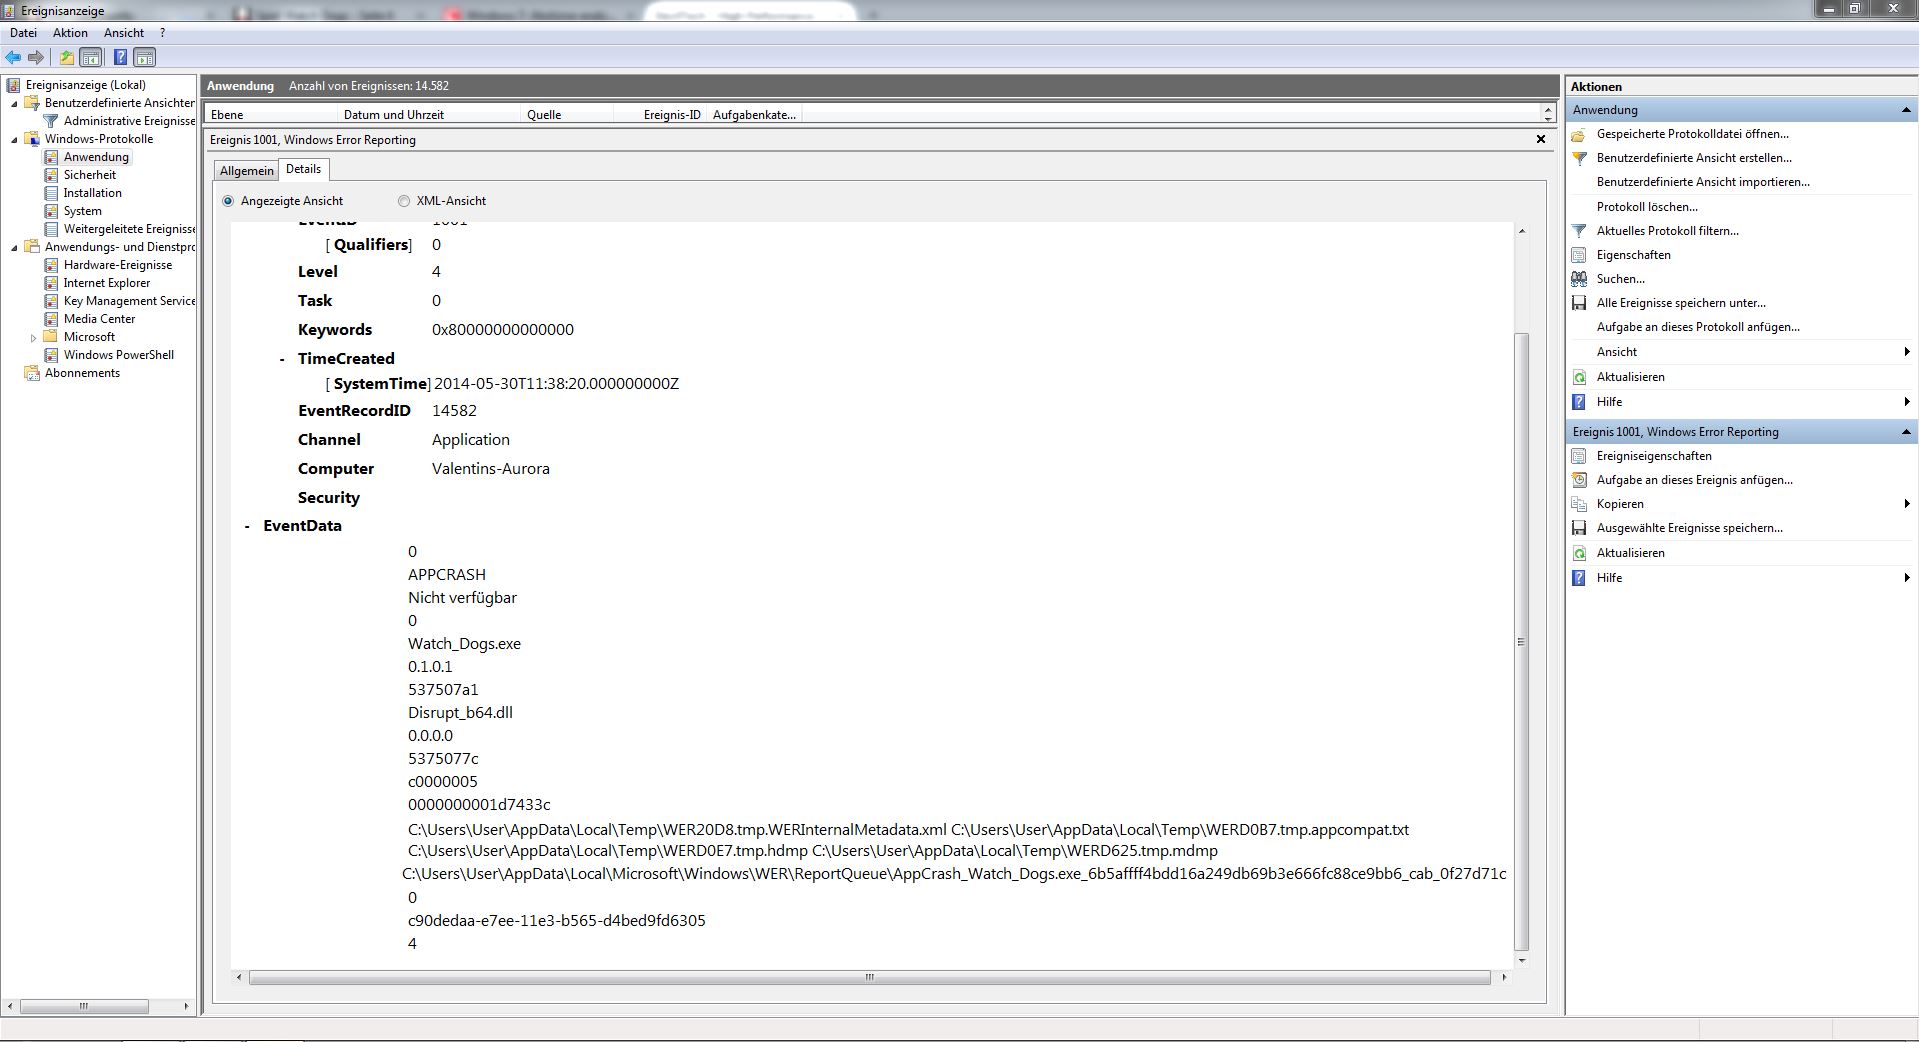
Task: Click Ereigniseigenschaften in the actions pane
Action: tap(1653, 456)
